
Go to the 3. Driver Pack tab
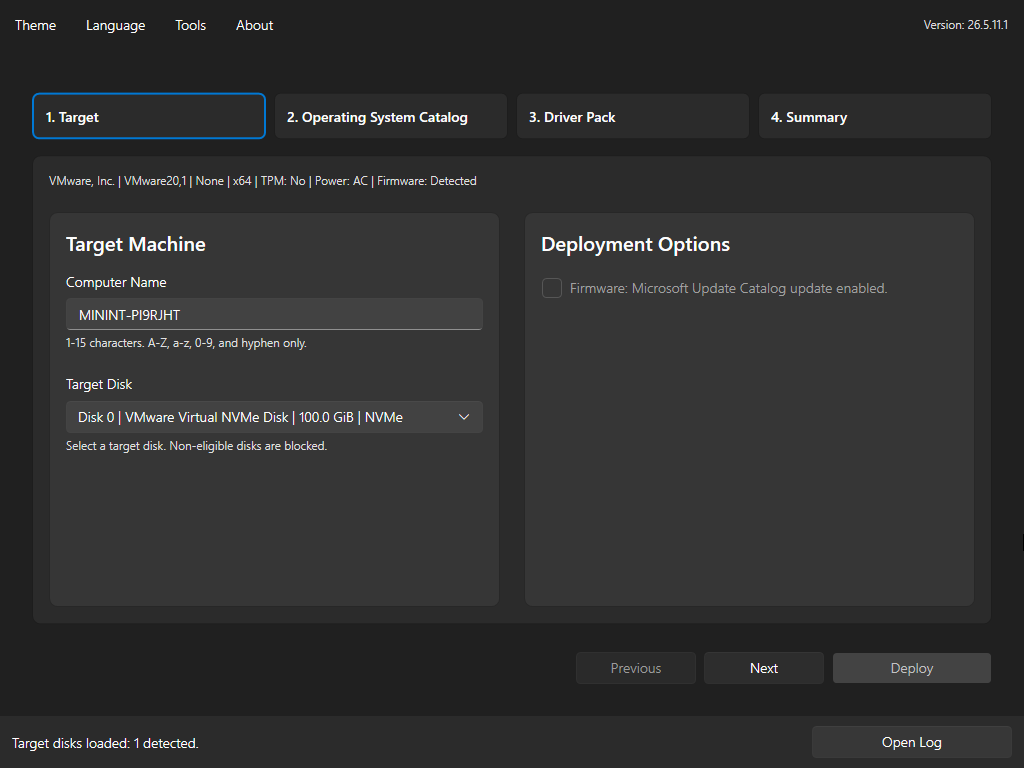633,116
